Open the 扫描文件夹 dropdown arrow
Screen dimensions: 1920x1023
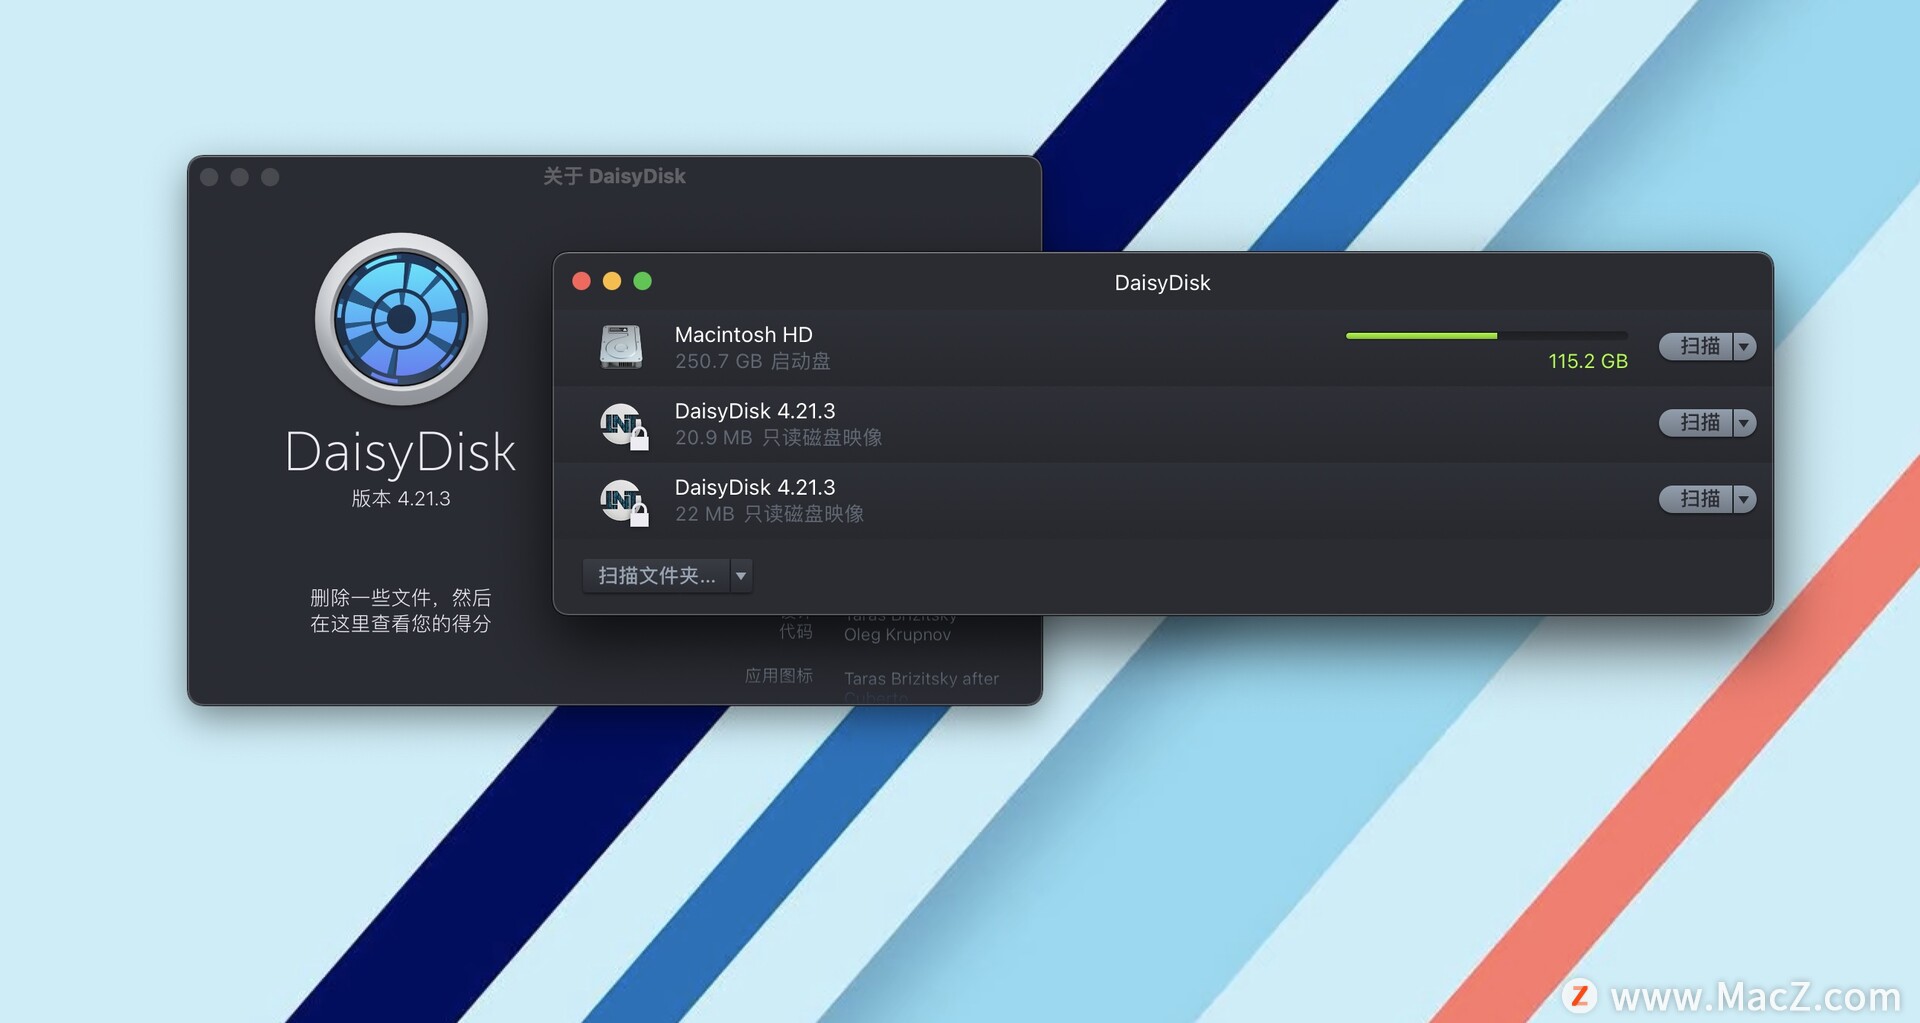pos(741,575)
